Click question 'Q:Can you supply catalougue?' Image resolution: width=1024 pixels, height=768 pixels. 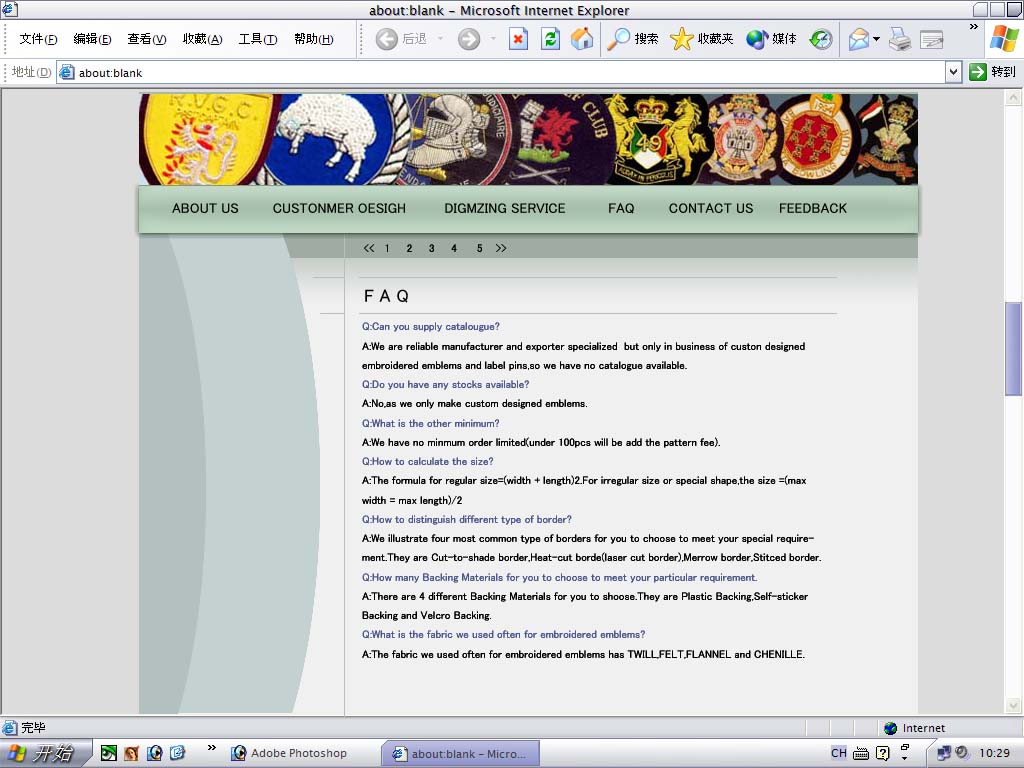coord(430,327)
